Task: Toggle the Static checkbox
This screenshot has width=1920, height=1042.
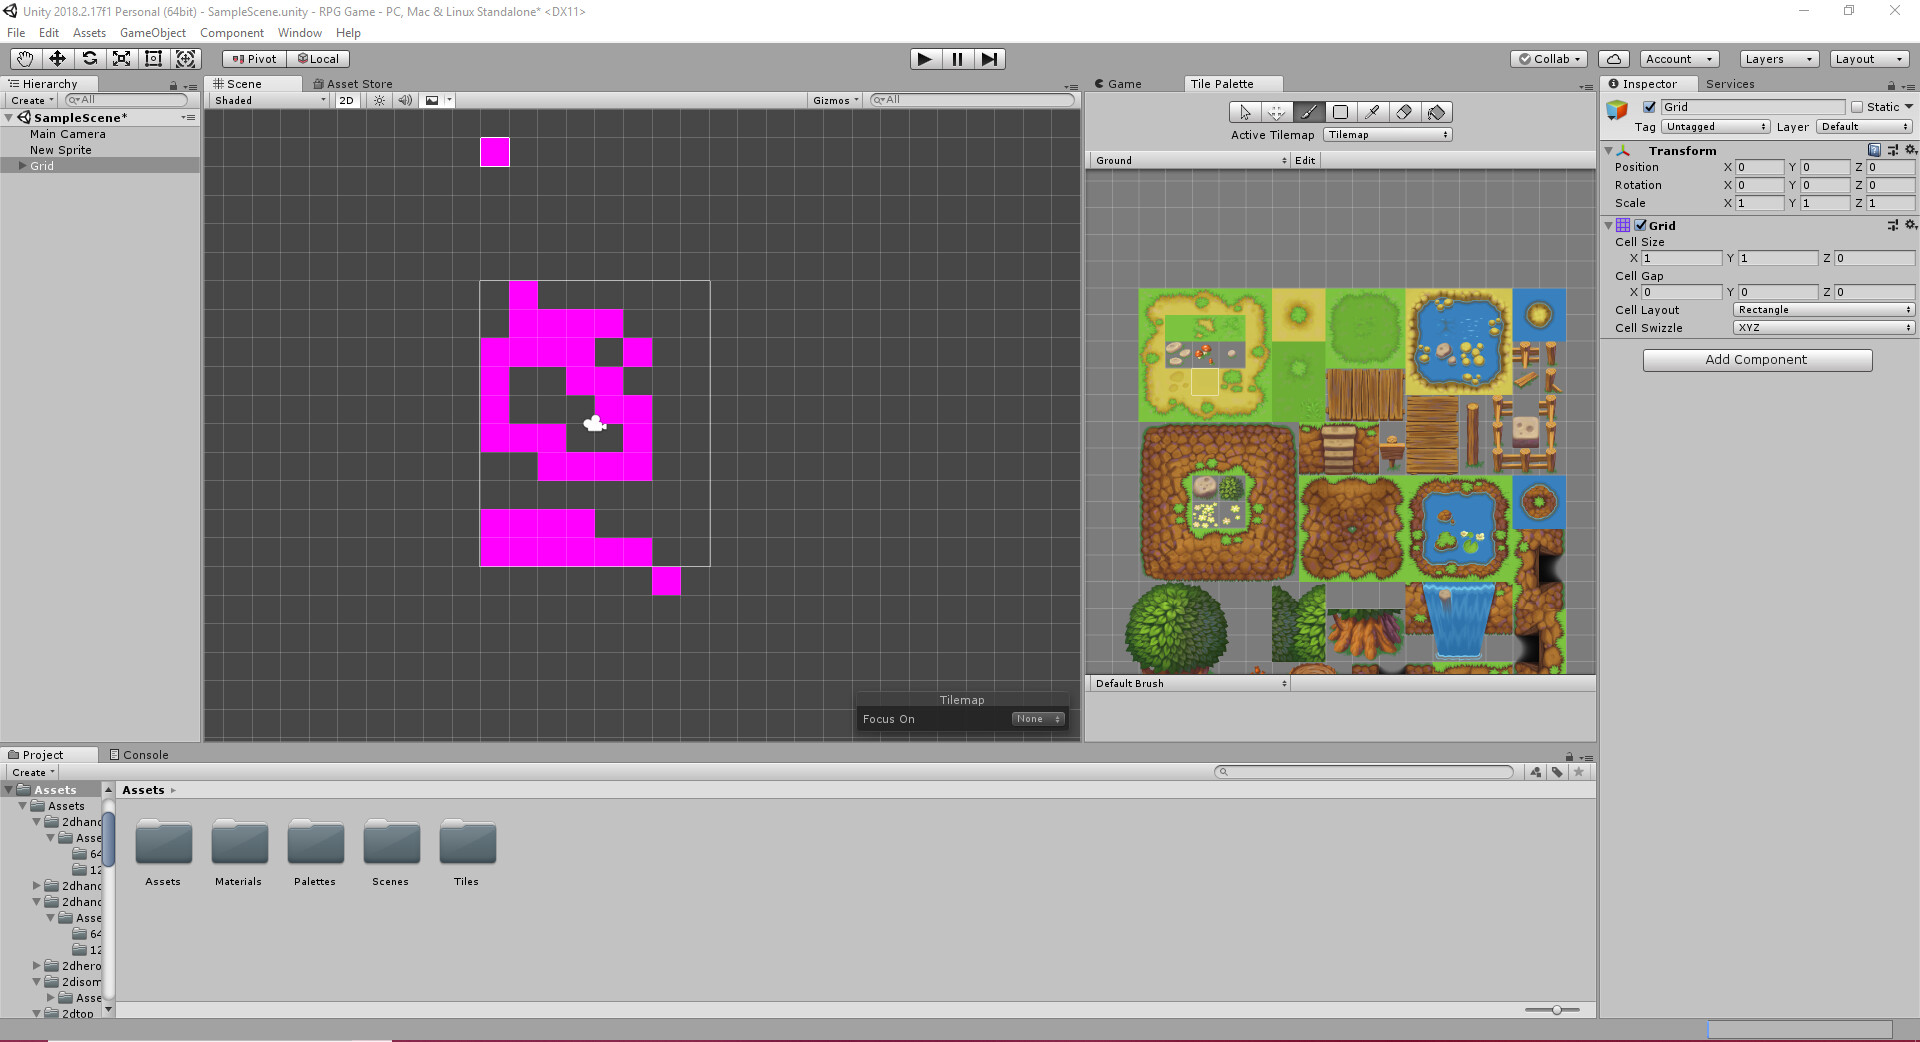Action: (x=1857, y=107)
